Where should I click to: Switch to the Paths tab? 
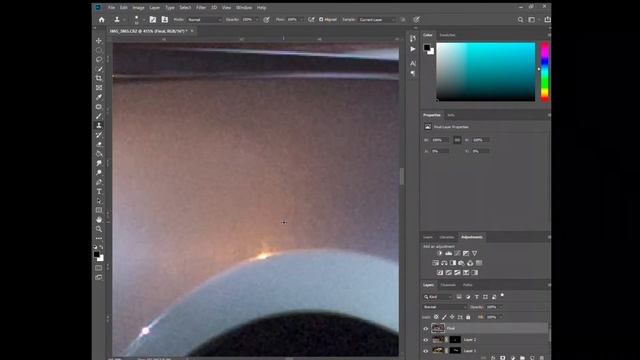pos(468,285)
